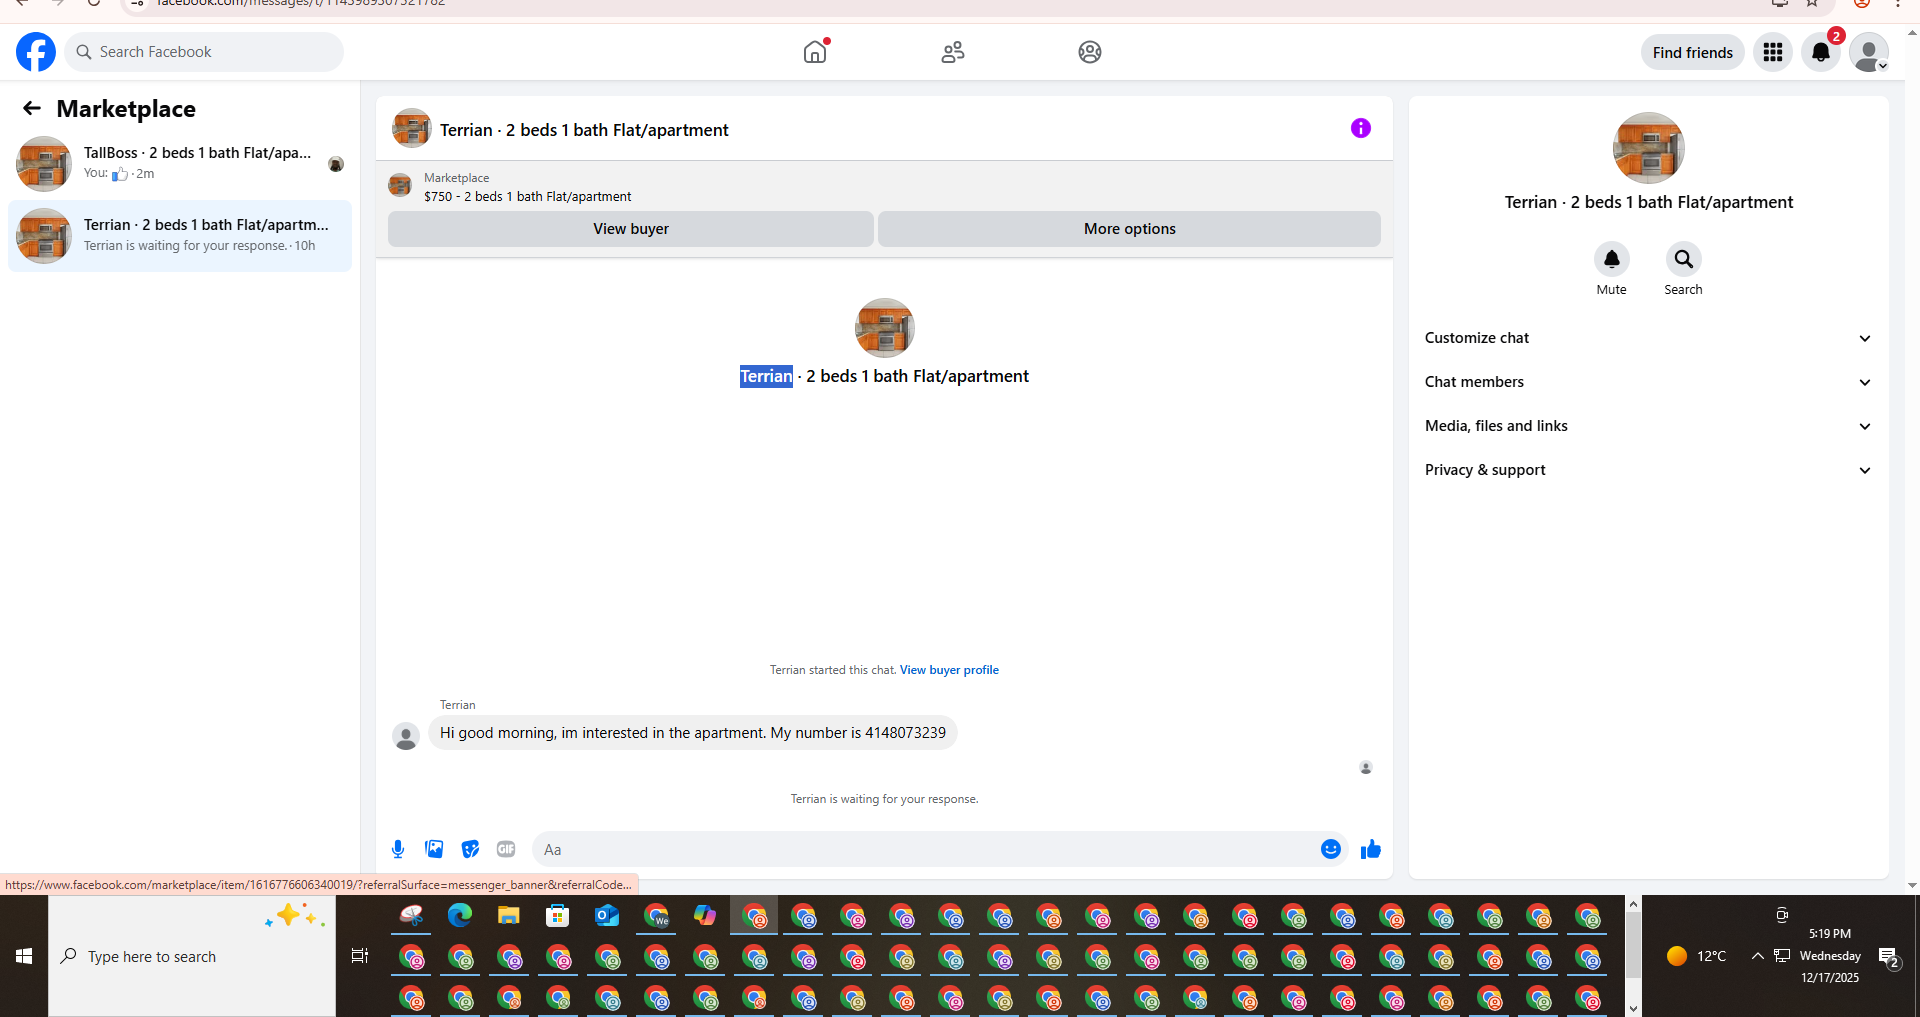Open Snipping Tool from the taskbar
Image resolution: width=1920 pixels, height=1017 pixels.
tap(411, 915)
